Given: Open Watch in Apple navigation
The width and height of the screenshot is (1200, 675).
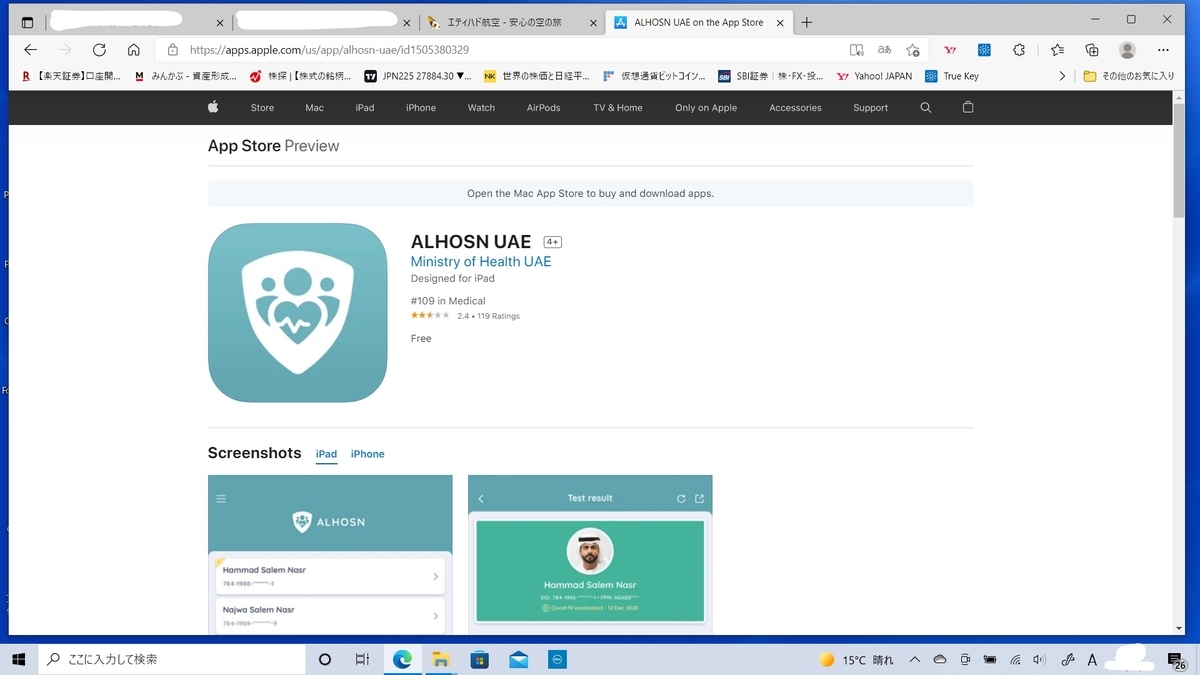Looking at the screenshot, I should [x=481, y=108].
